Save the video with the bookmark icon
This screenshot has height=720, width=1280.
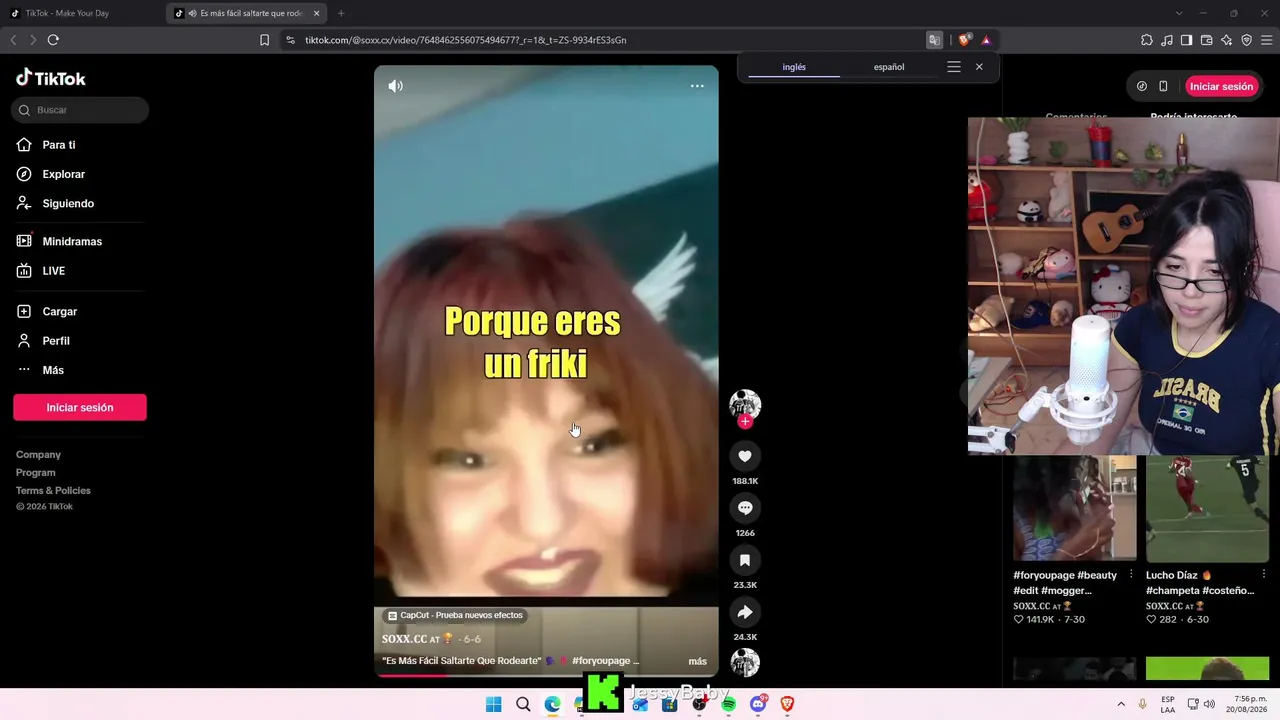(x=745, y=560)
